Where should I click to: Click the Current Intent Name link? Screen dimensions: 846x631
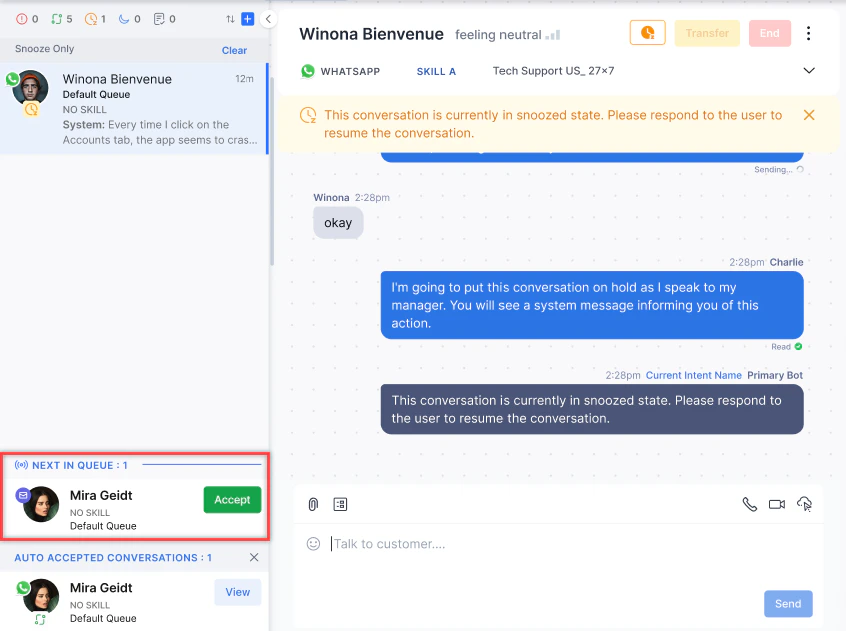(693, 375)
